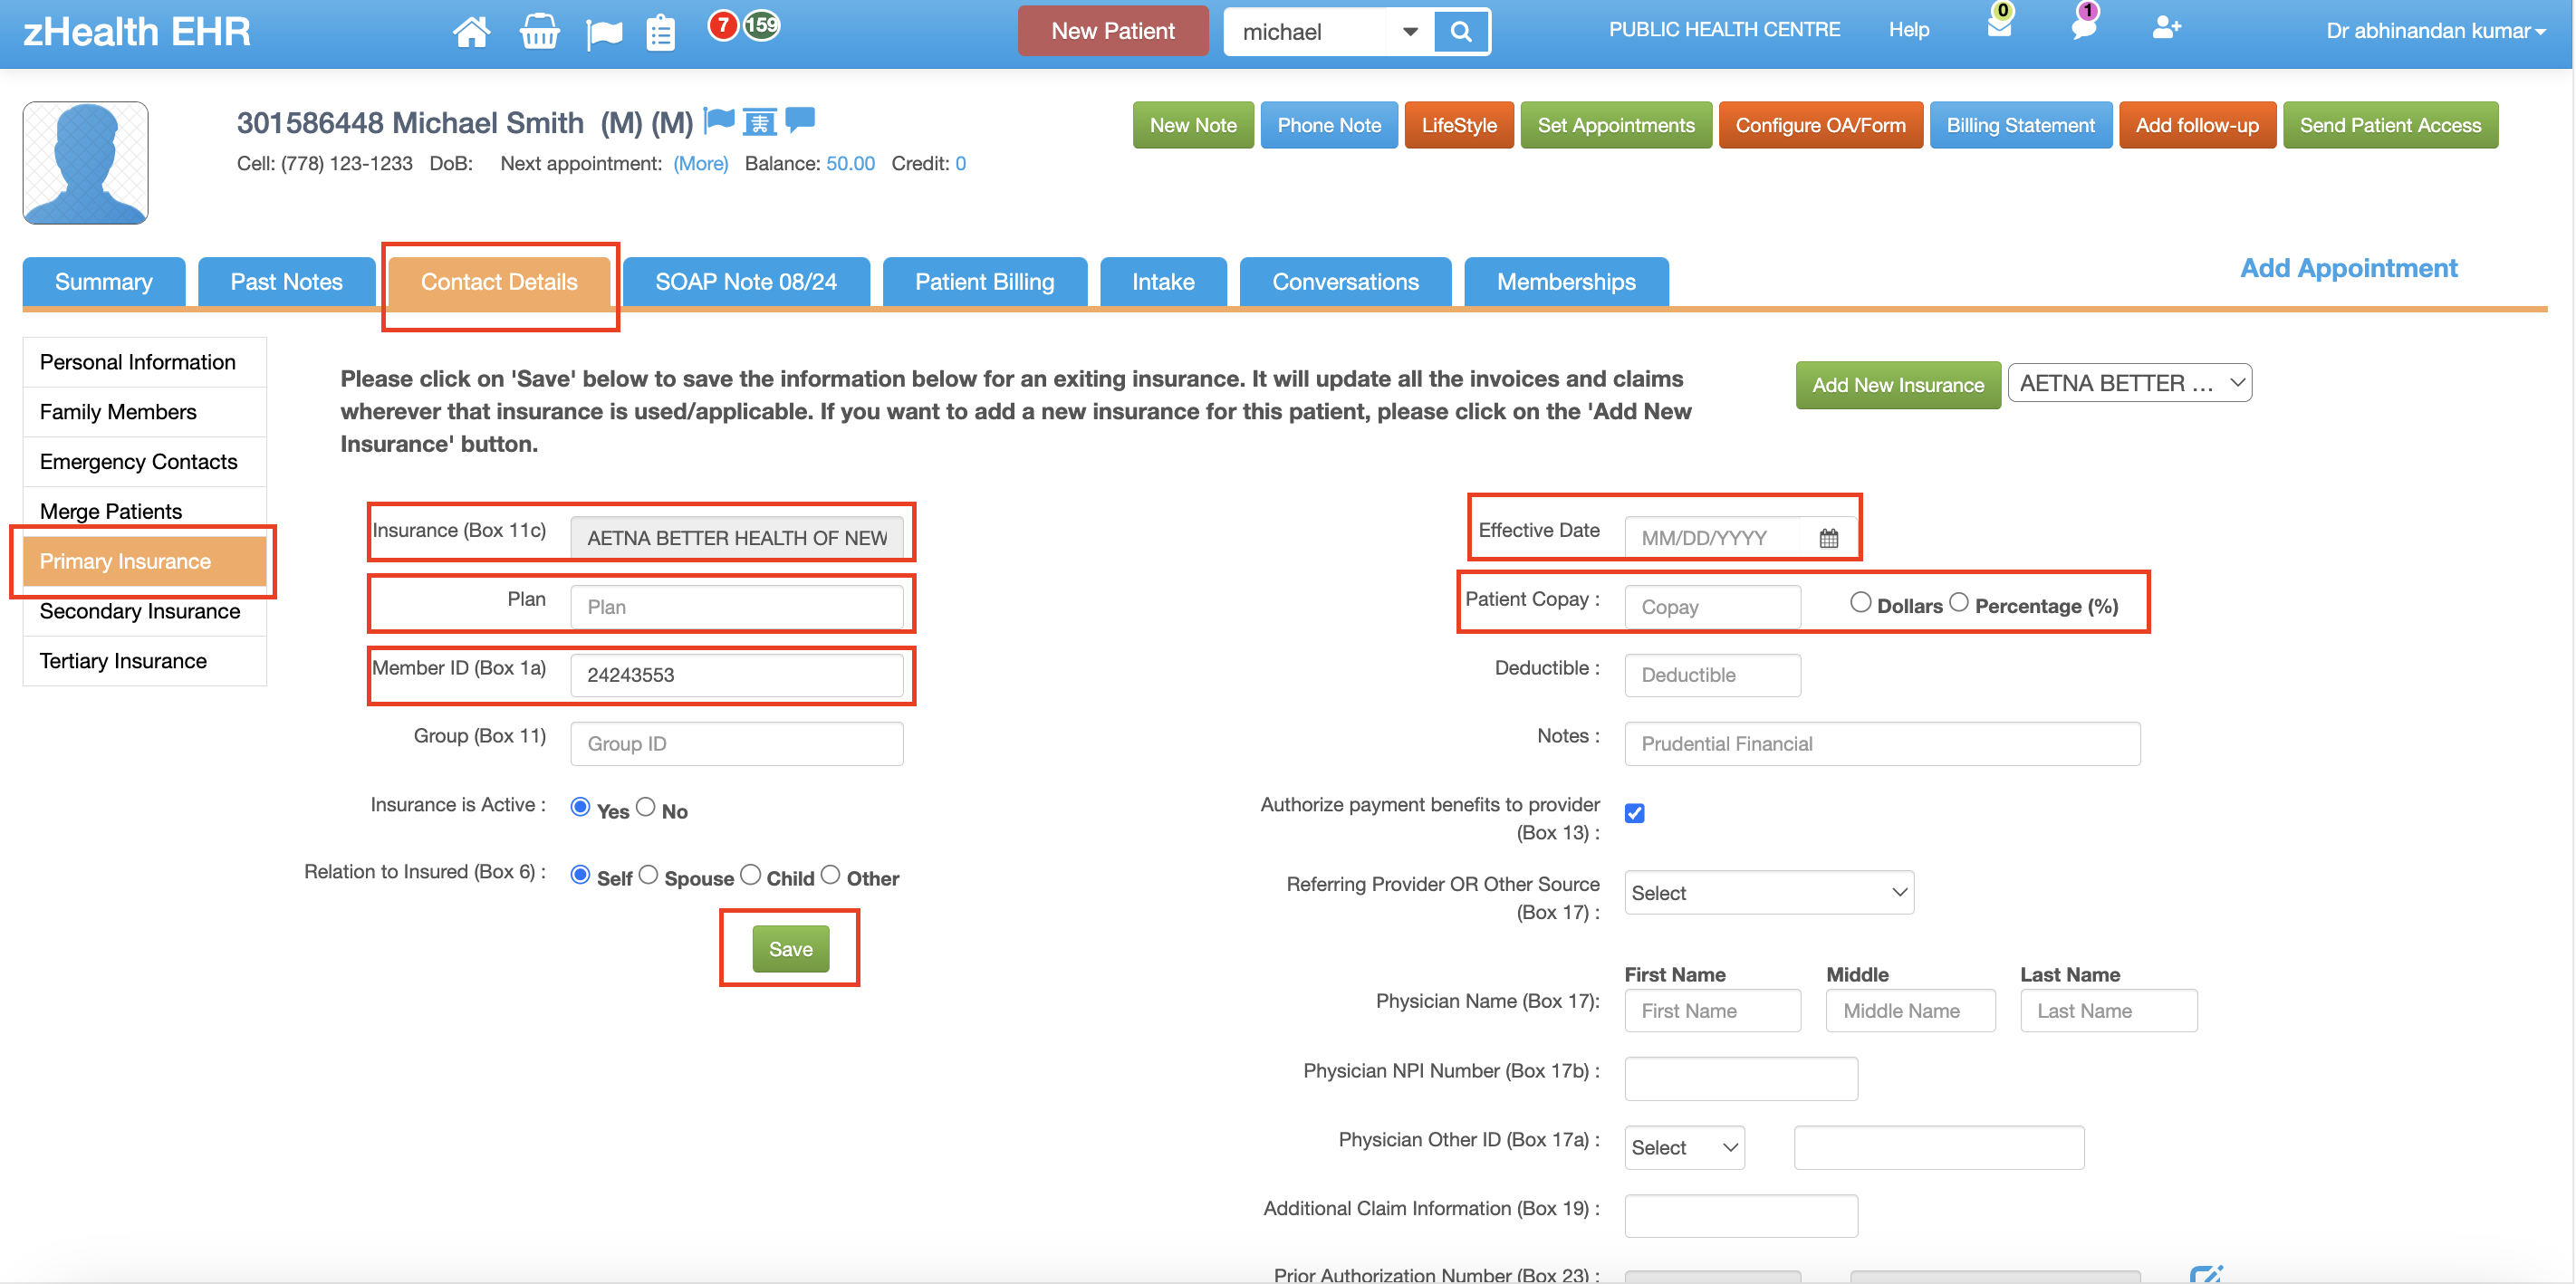Open the mail inbox icon
Screen dimensions: 2576x1284
click(1999, 26)
